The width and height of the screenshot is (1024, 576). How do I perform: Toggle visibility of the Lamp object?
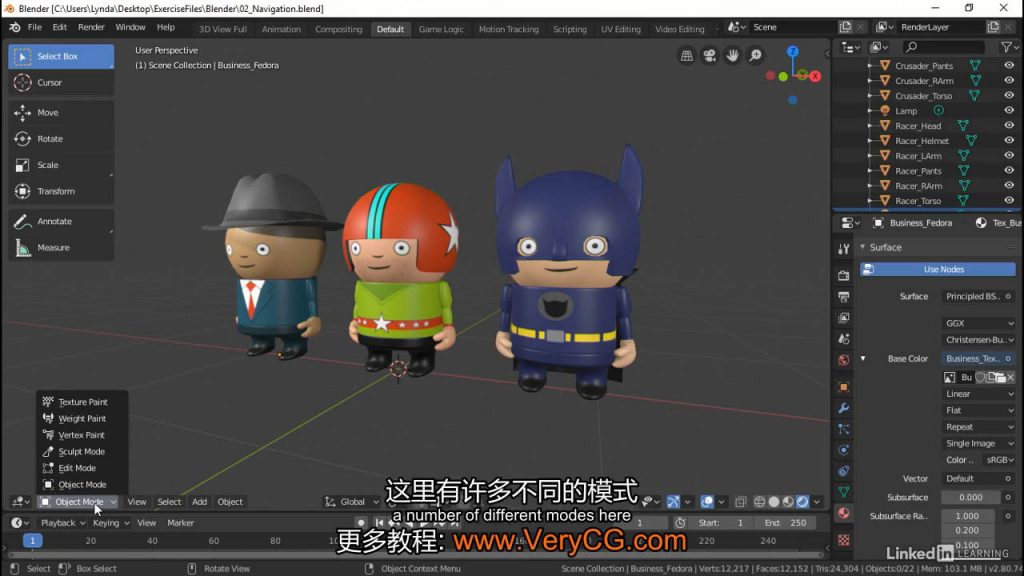(1009, 110)
